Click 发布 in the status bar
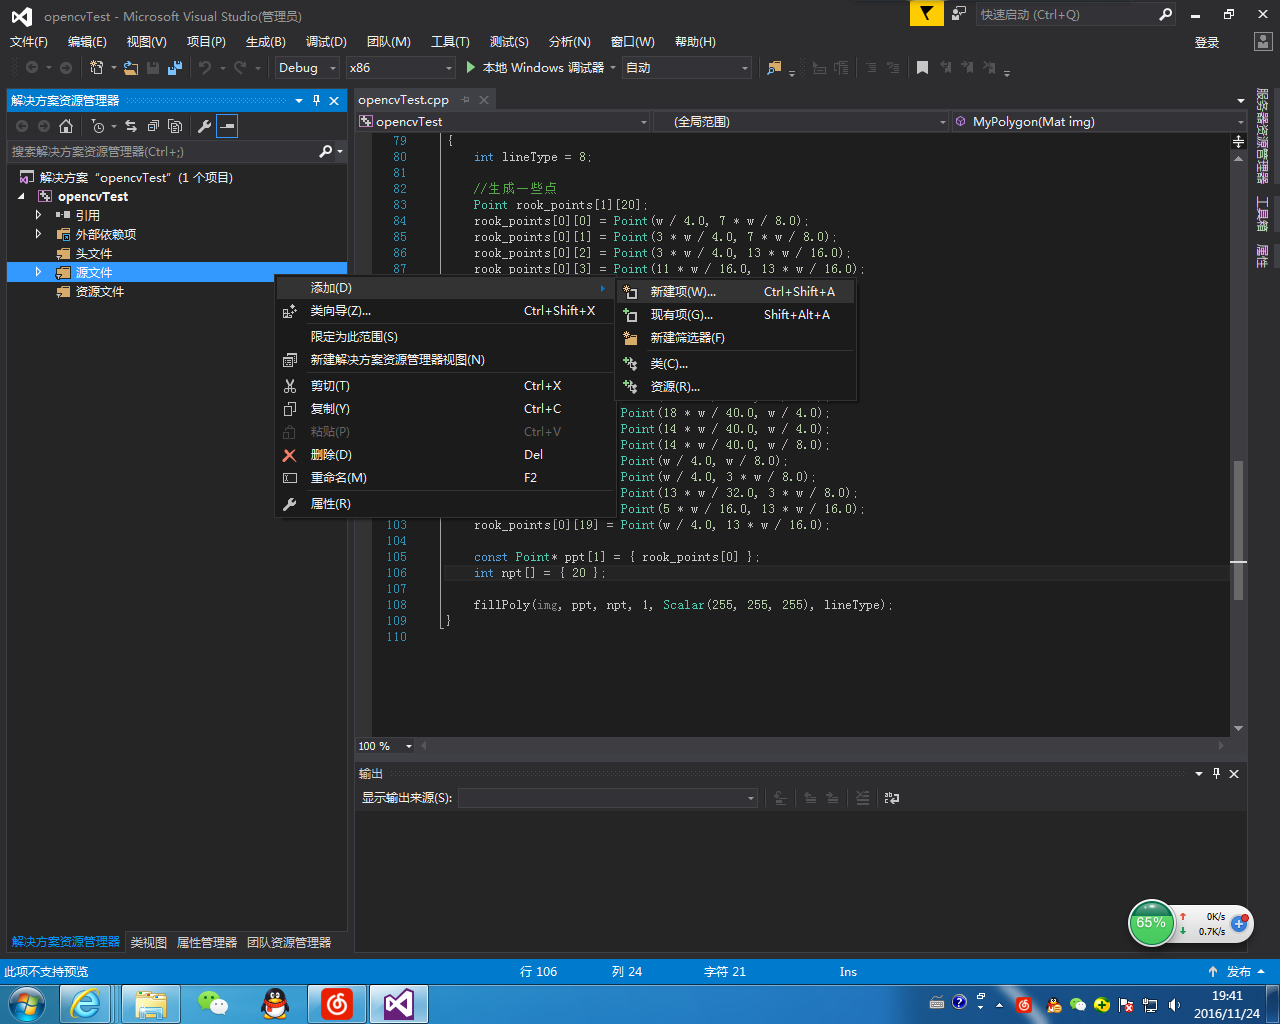The height and width of the screenshot is (1024, 1280). point(1237,972)
